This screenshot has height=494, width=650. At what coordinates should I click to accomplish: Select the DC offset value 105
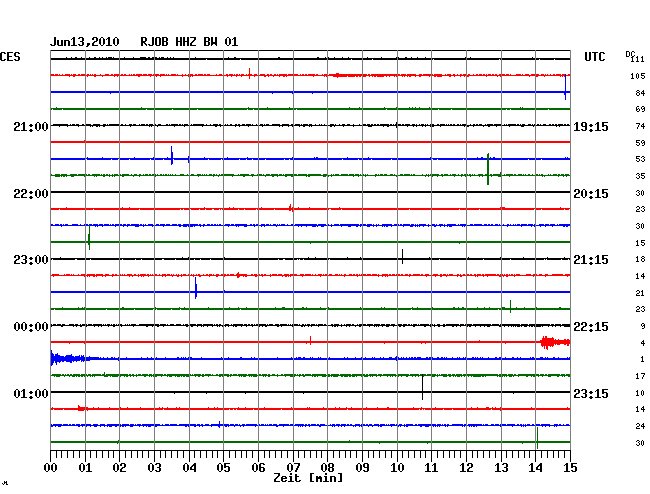638,76
